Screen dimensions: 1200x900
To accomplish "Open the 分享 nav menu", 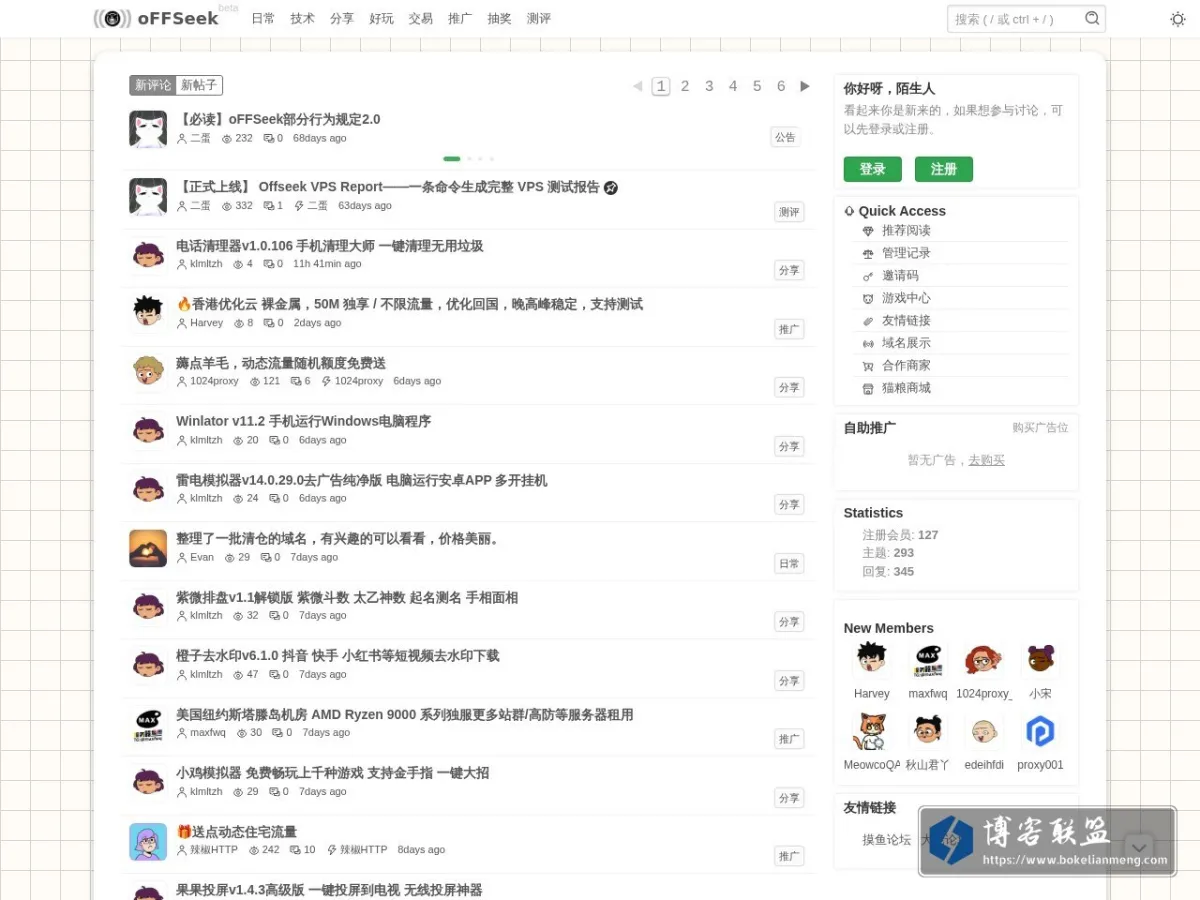I will click(342, 18).
